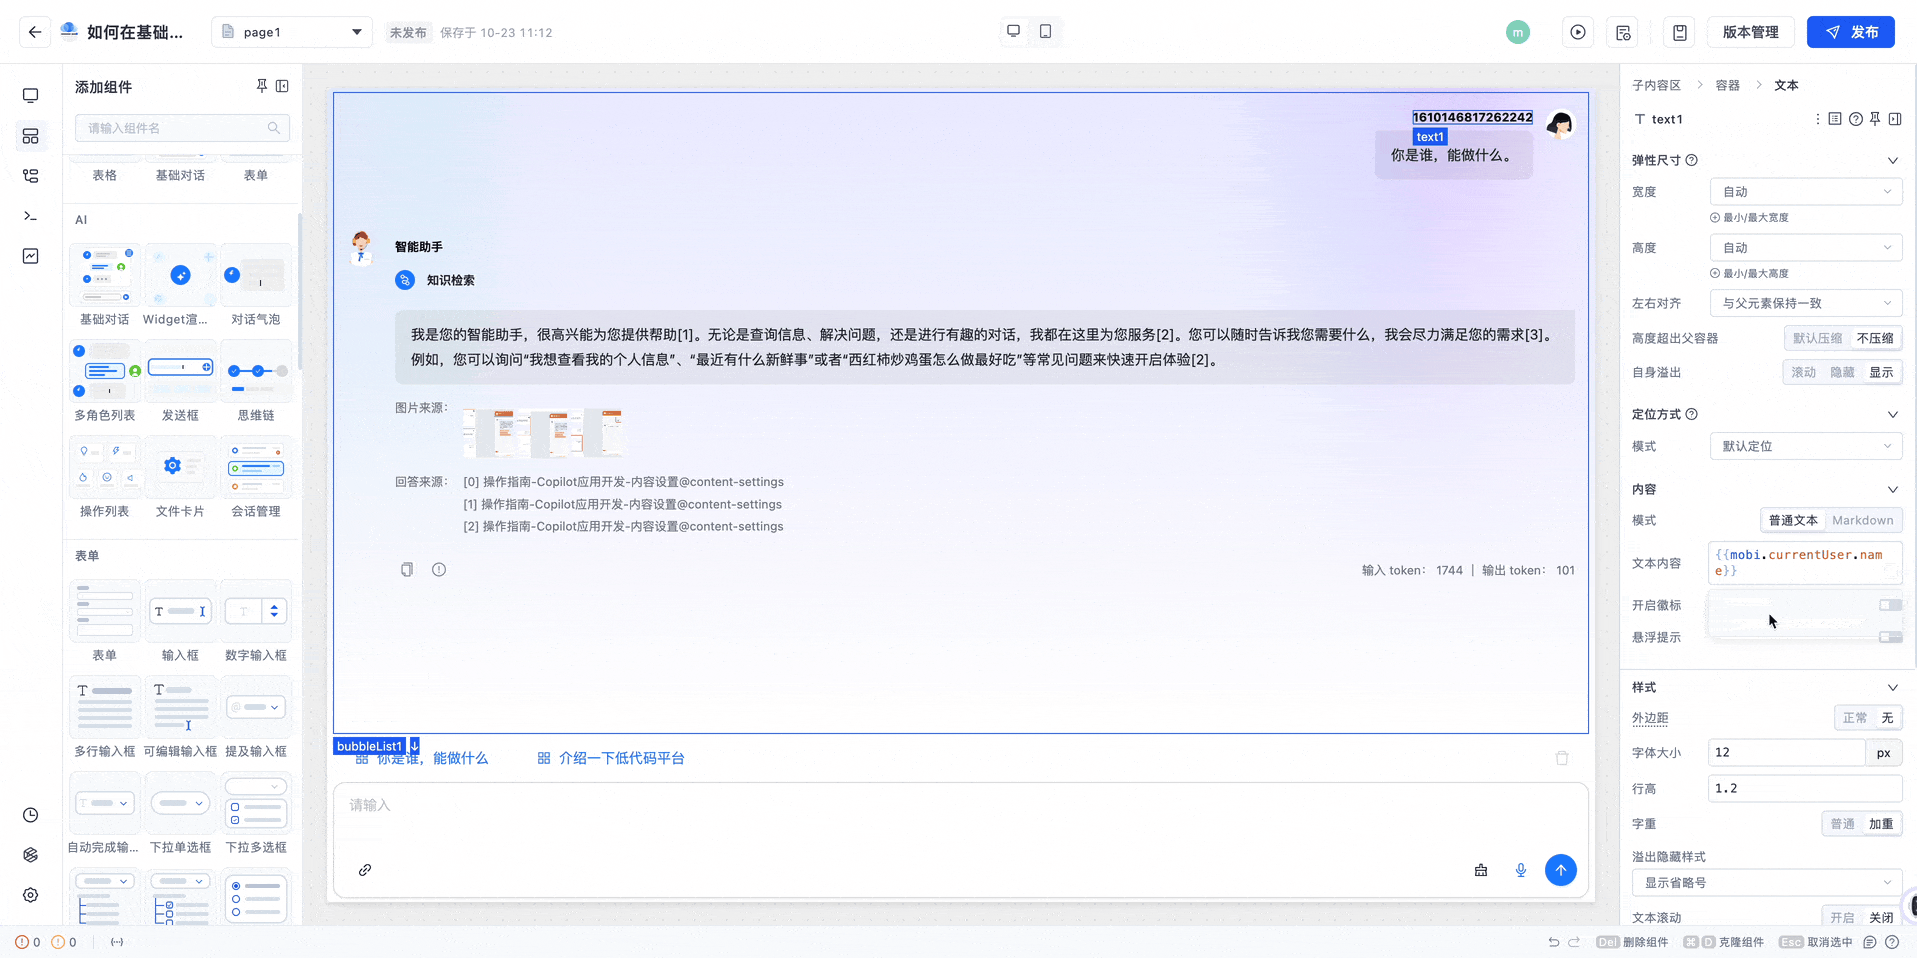Open the settings gear at sidebar bottom
Image resolution: width=1917 pixels, height=958 pixels.
click(x=31, y=895)
